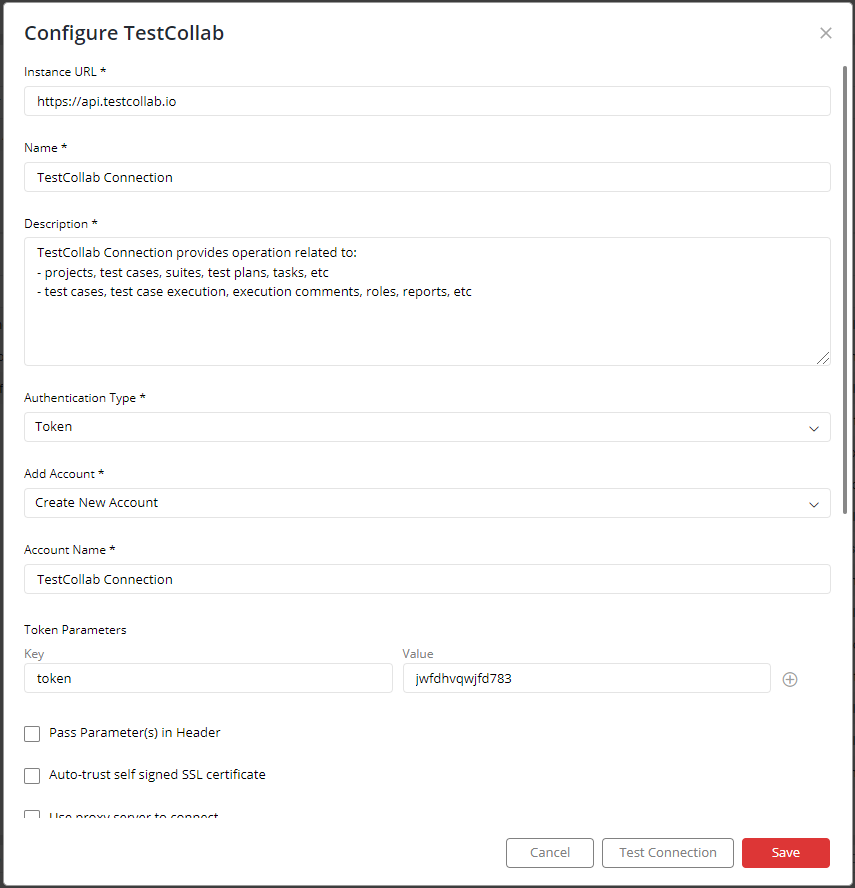Focus the Account Name field
This screenshot has width=855, height=888.
click(x=427, y=579)
